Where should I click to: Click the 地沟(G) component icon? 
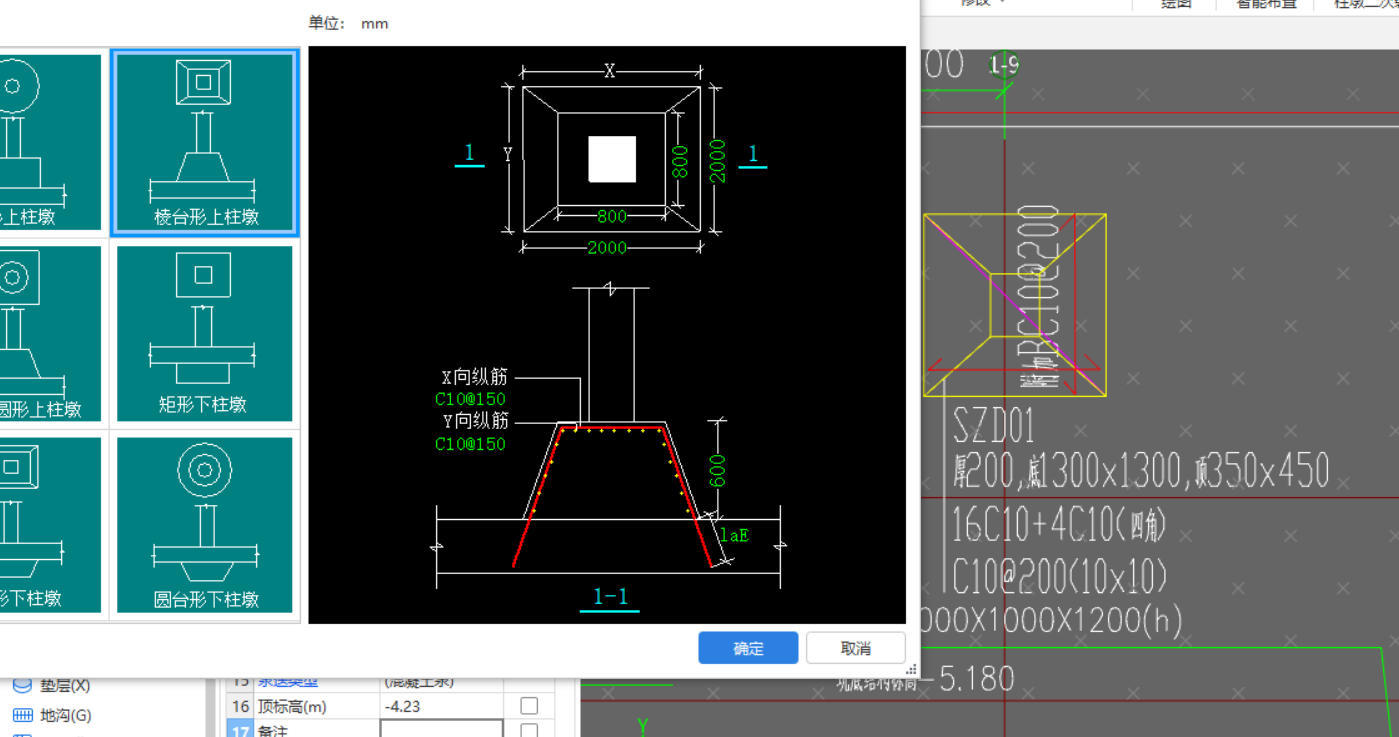click(22, 715)
